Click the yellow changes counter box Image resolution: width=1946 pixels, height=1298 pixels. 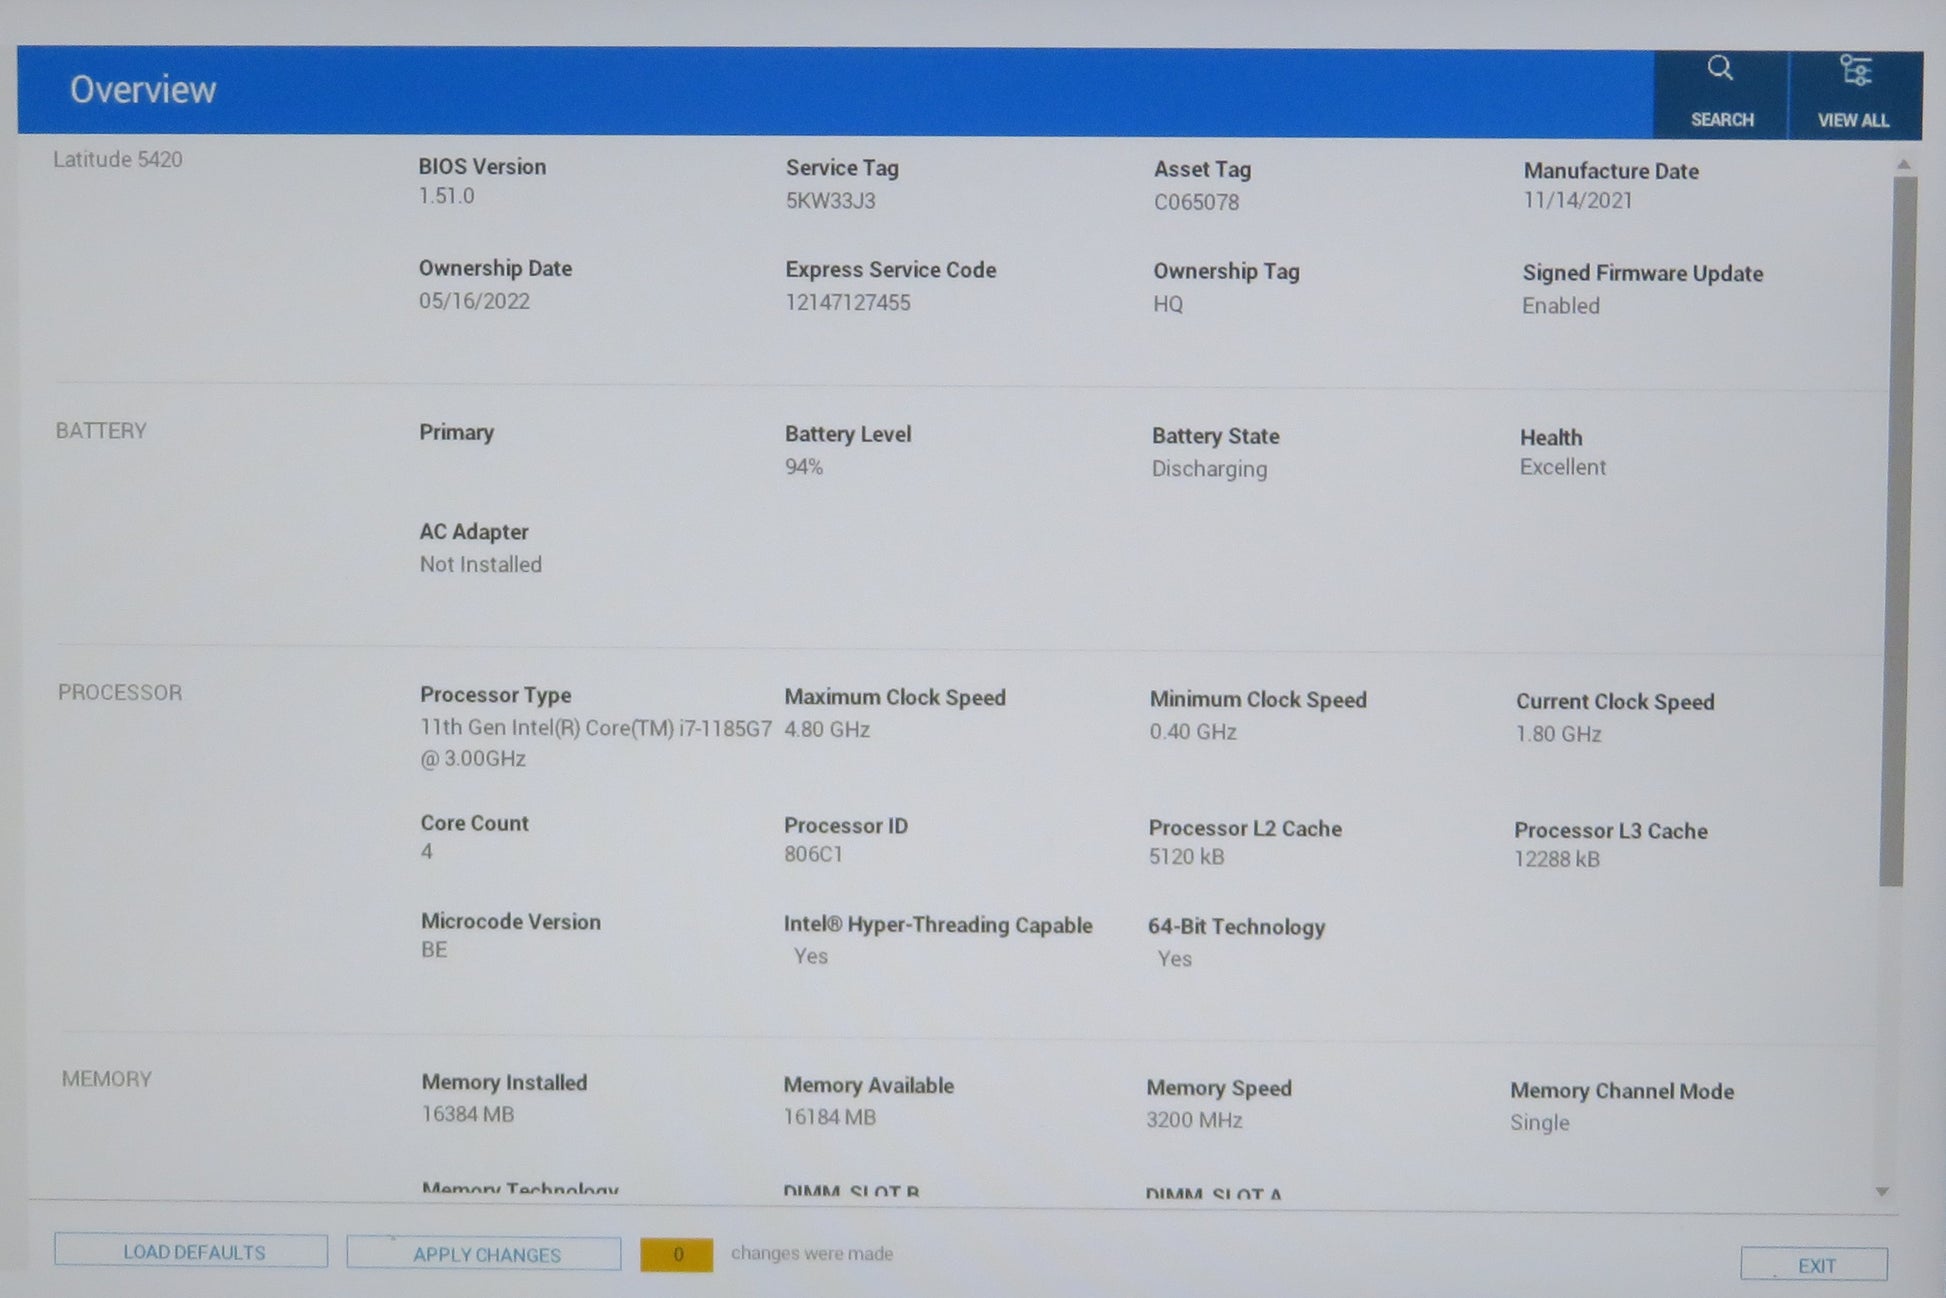click(x=677, y=1255)
